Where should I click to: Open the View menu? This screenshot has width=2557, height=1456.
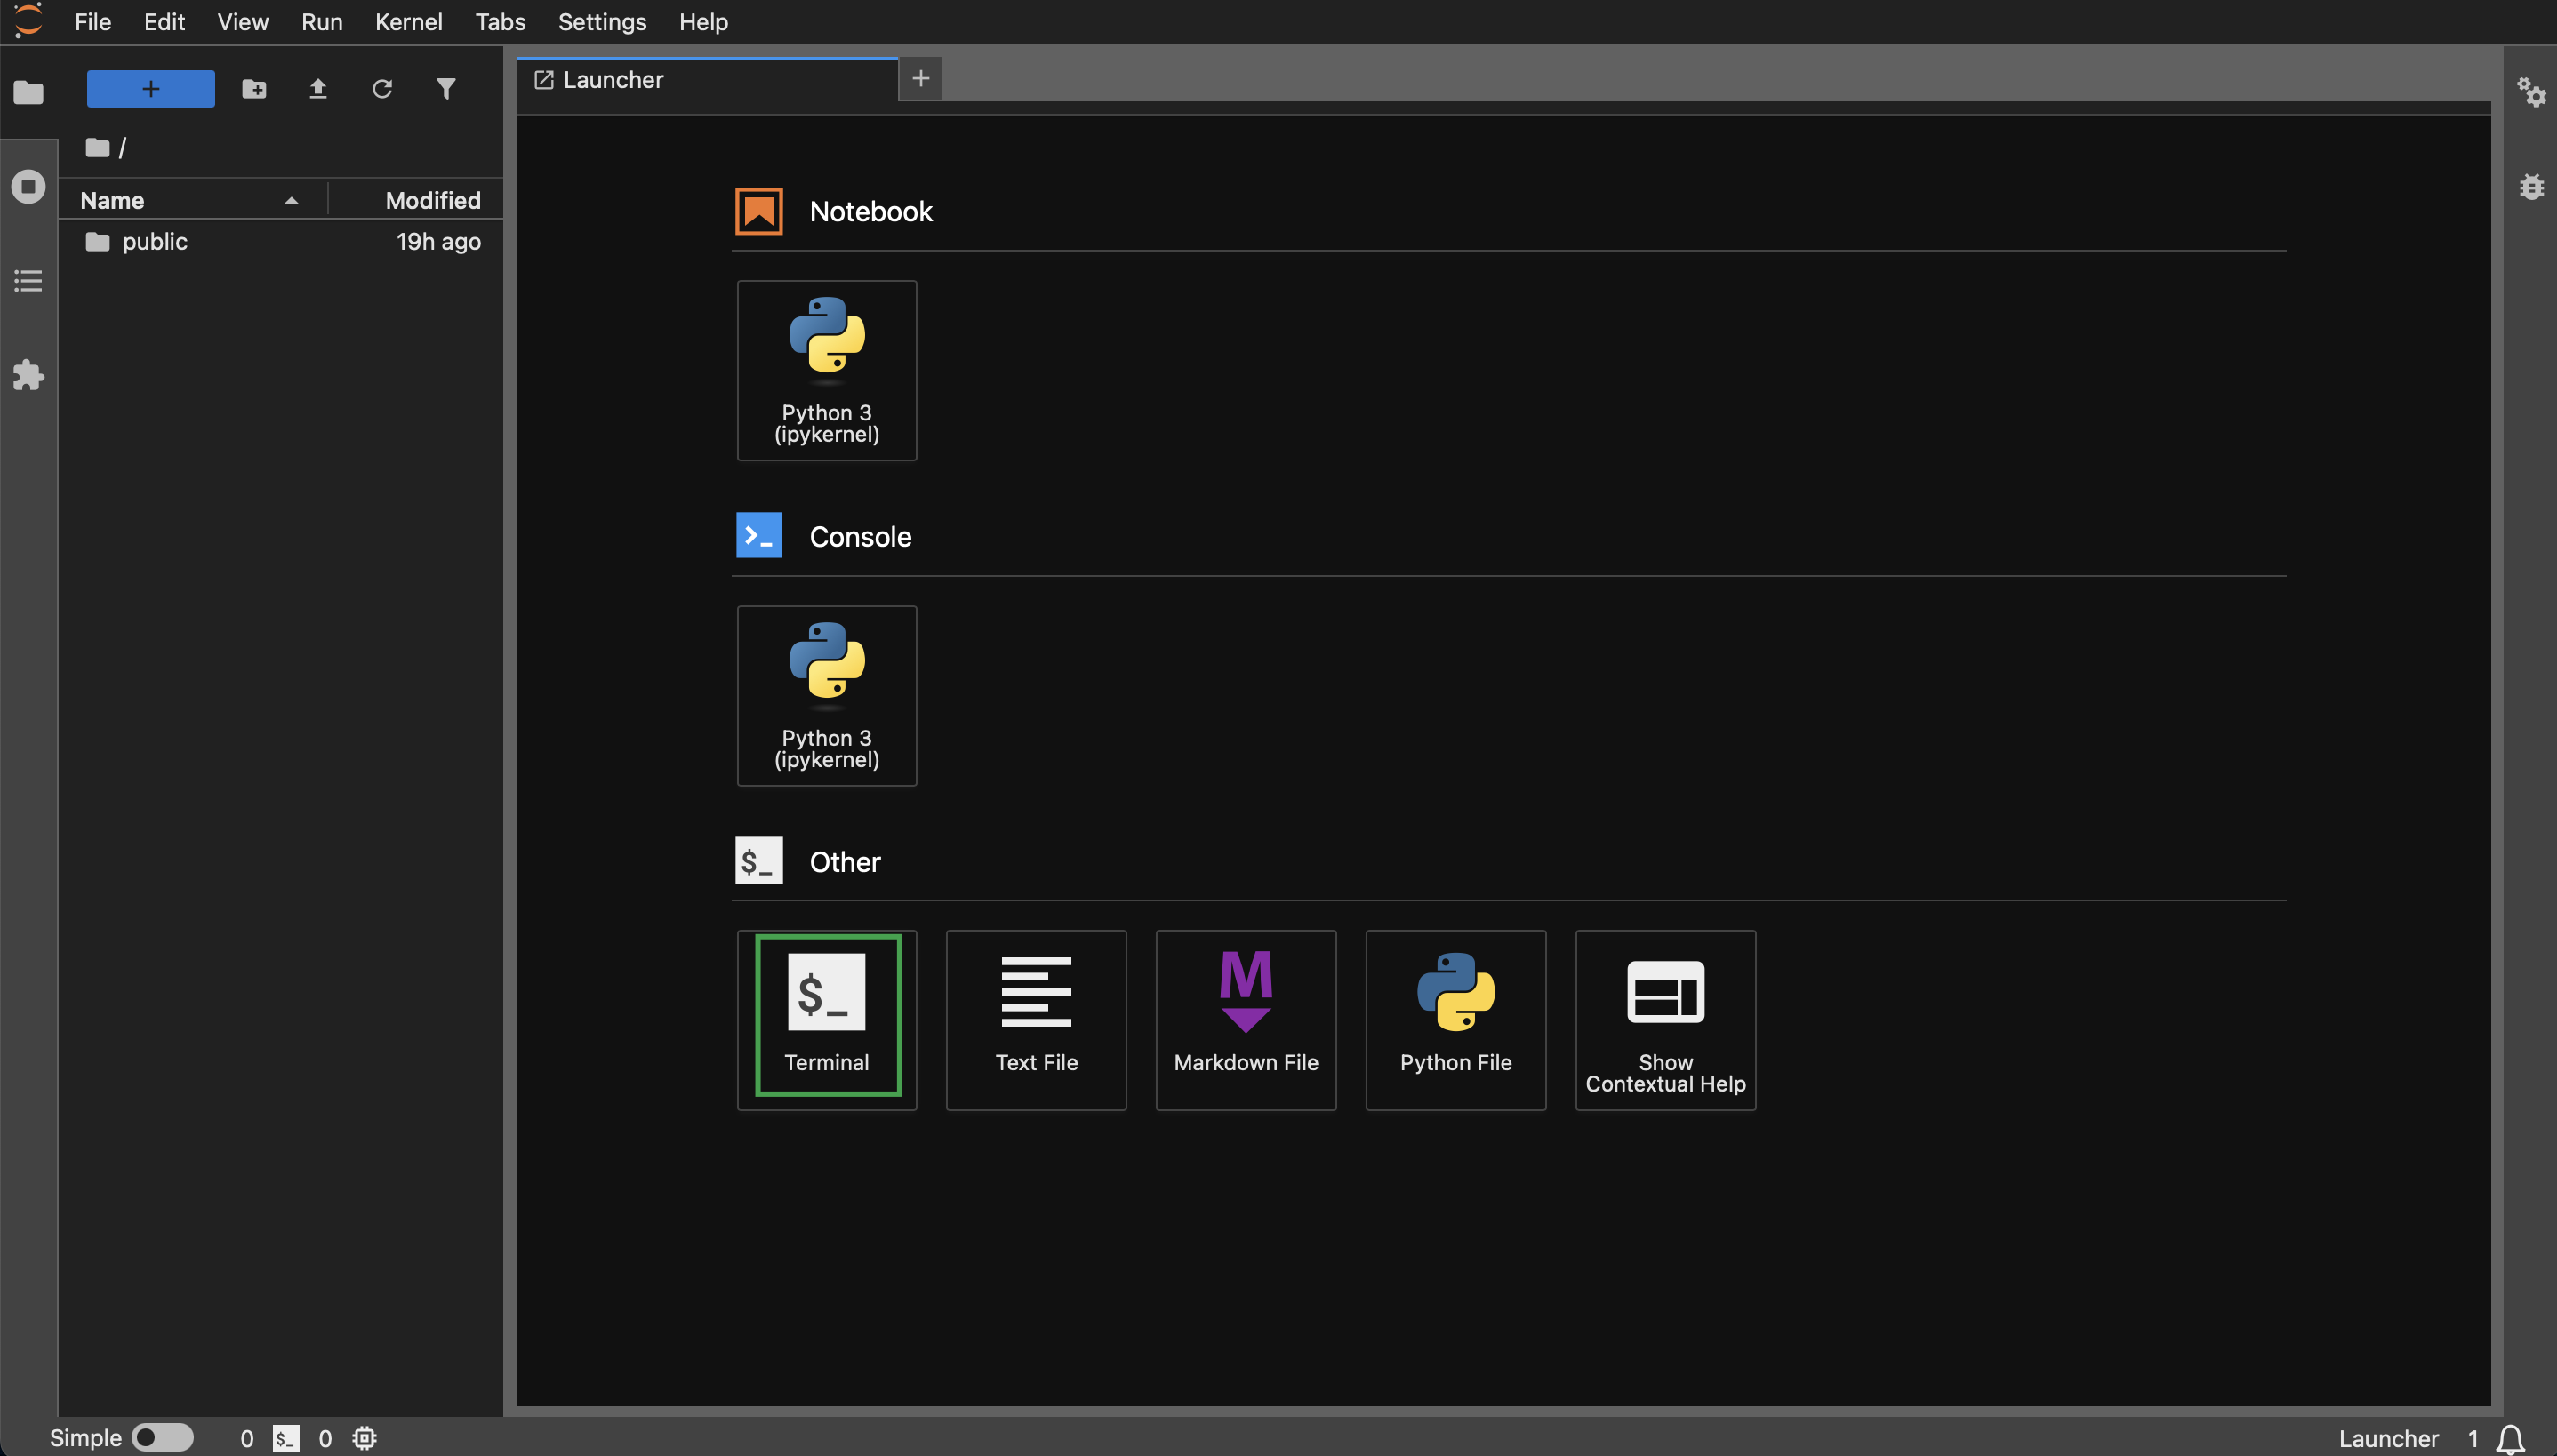[243, 21]
